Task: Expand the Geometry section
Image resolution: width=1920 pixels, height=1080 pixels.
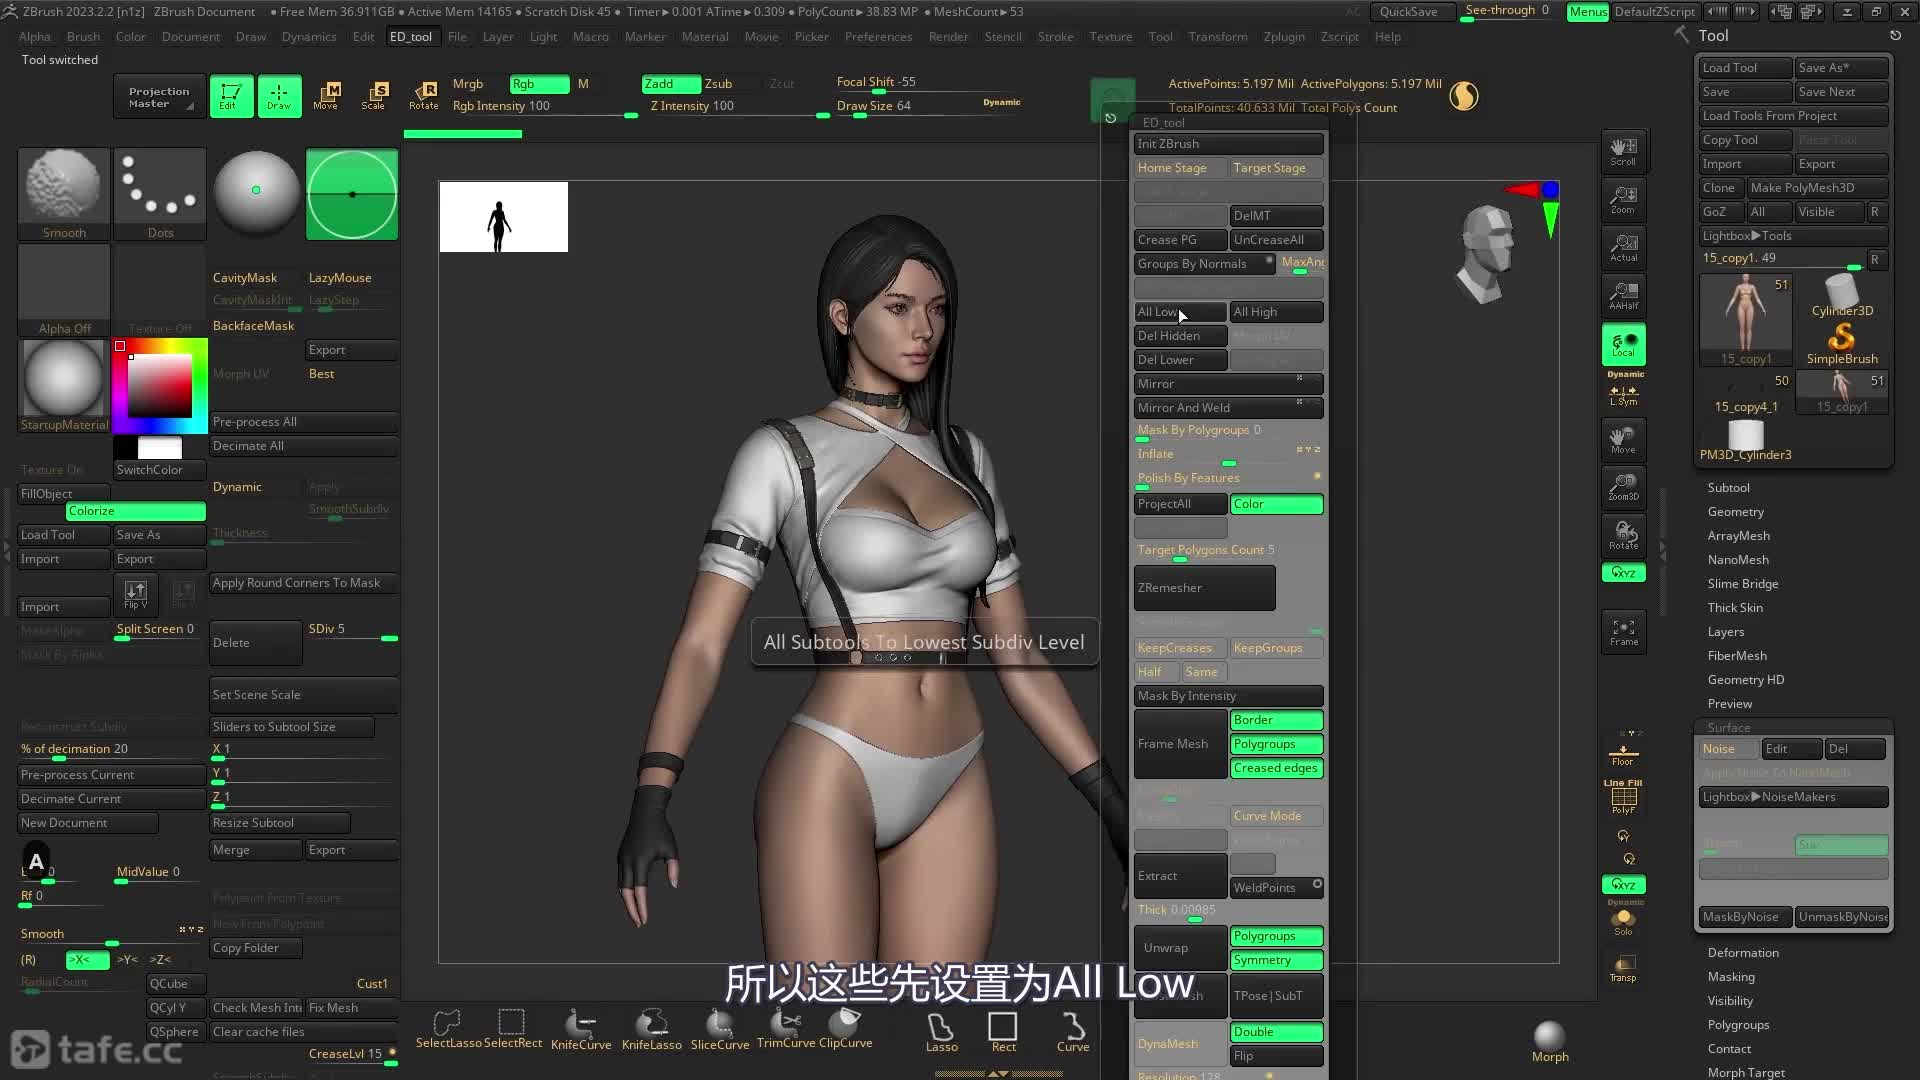Action: (x=1735, y=512)
